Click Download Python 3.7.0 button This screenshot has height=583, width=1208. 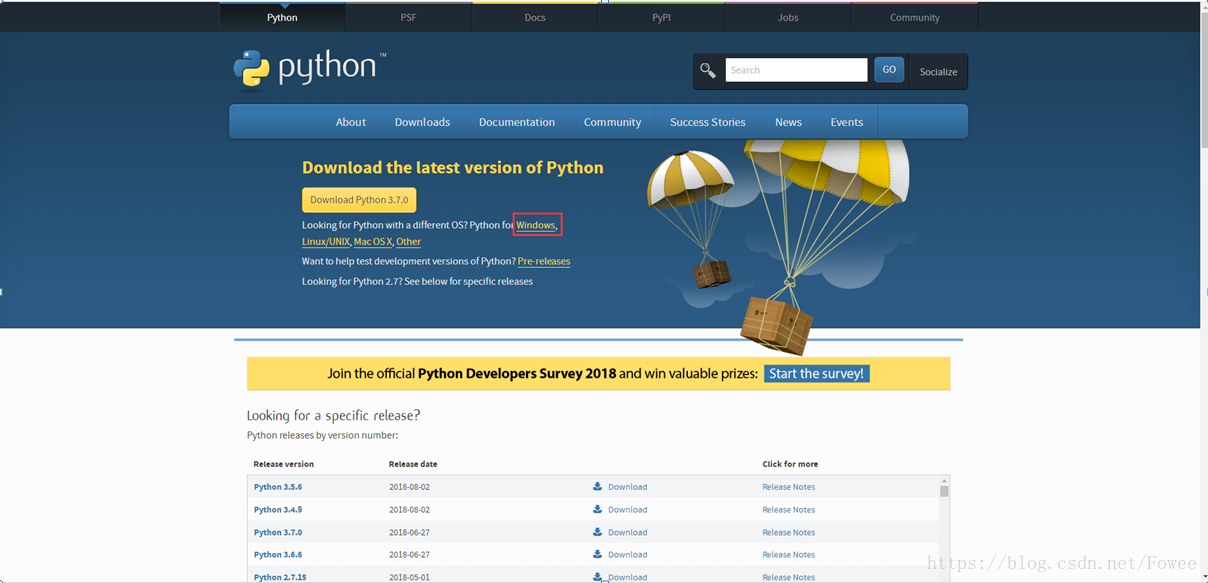359,199
